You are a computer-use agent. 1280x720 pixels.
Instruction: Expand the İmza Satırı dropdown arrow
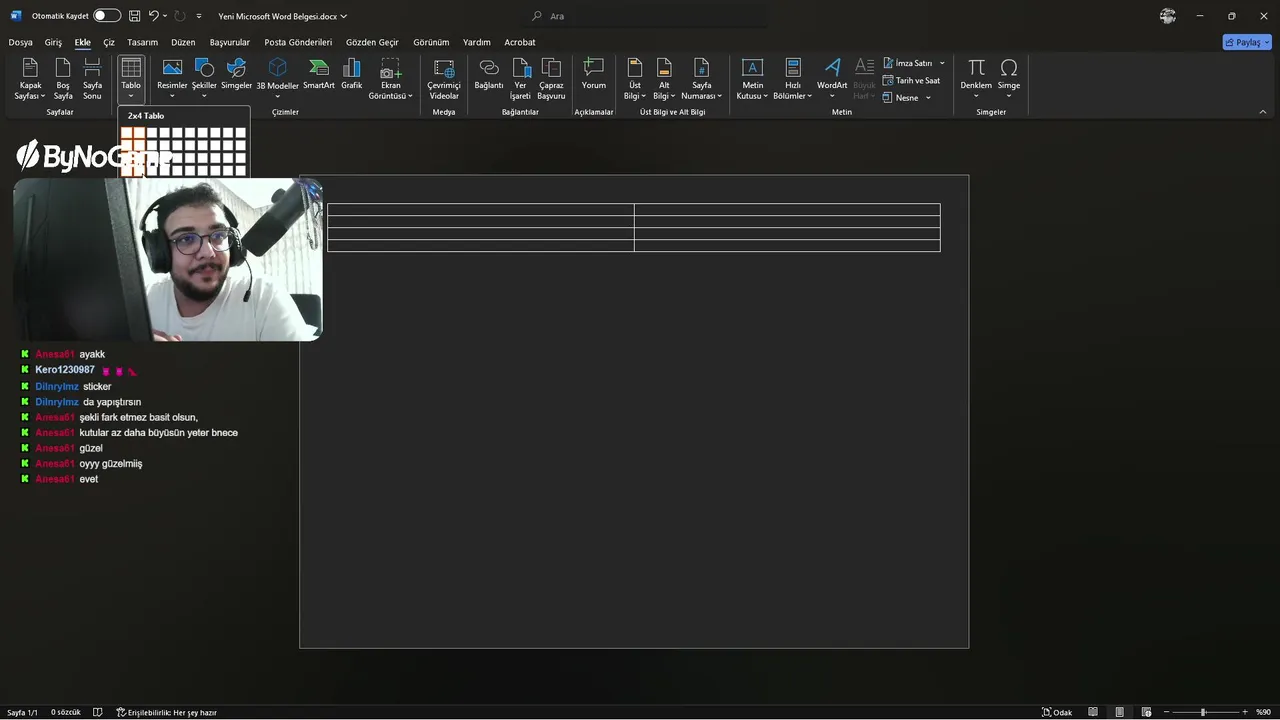pos(942,63)
